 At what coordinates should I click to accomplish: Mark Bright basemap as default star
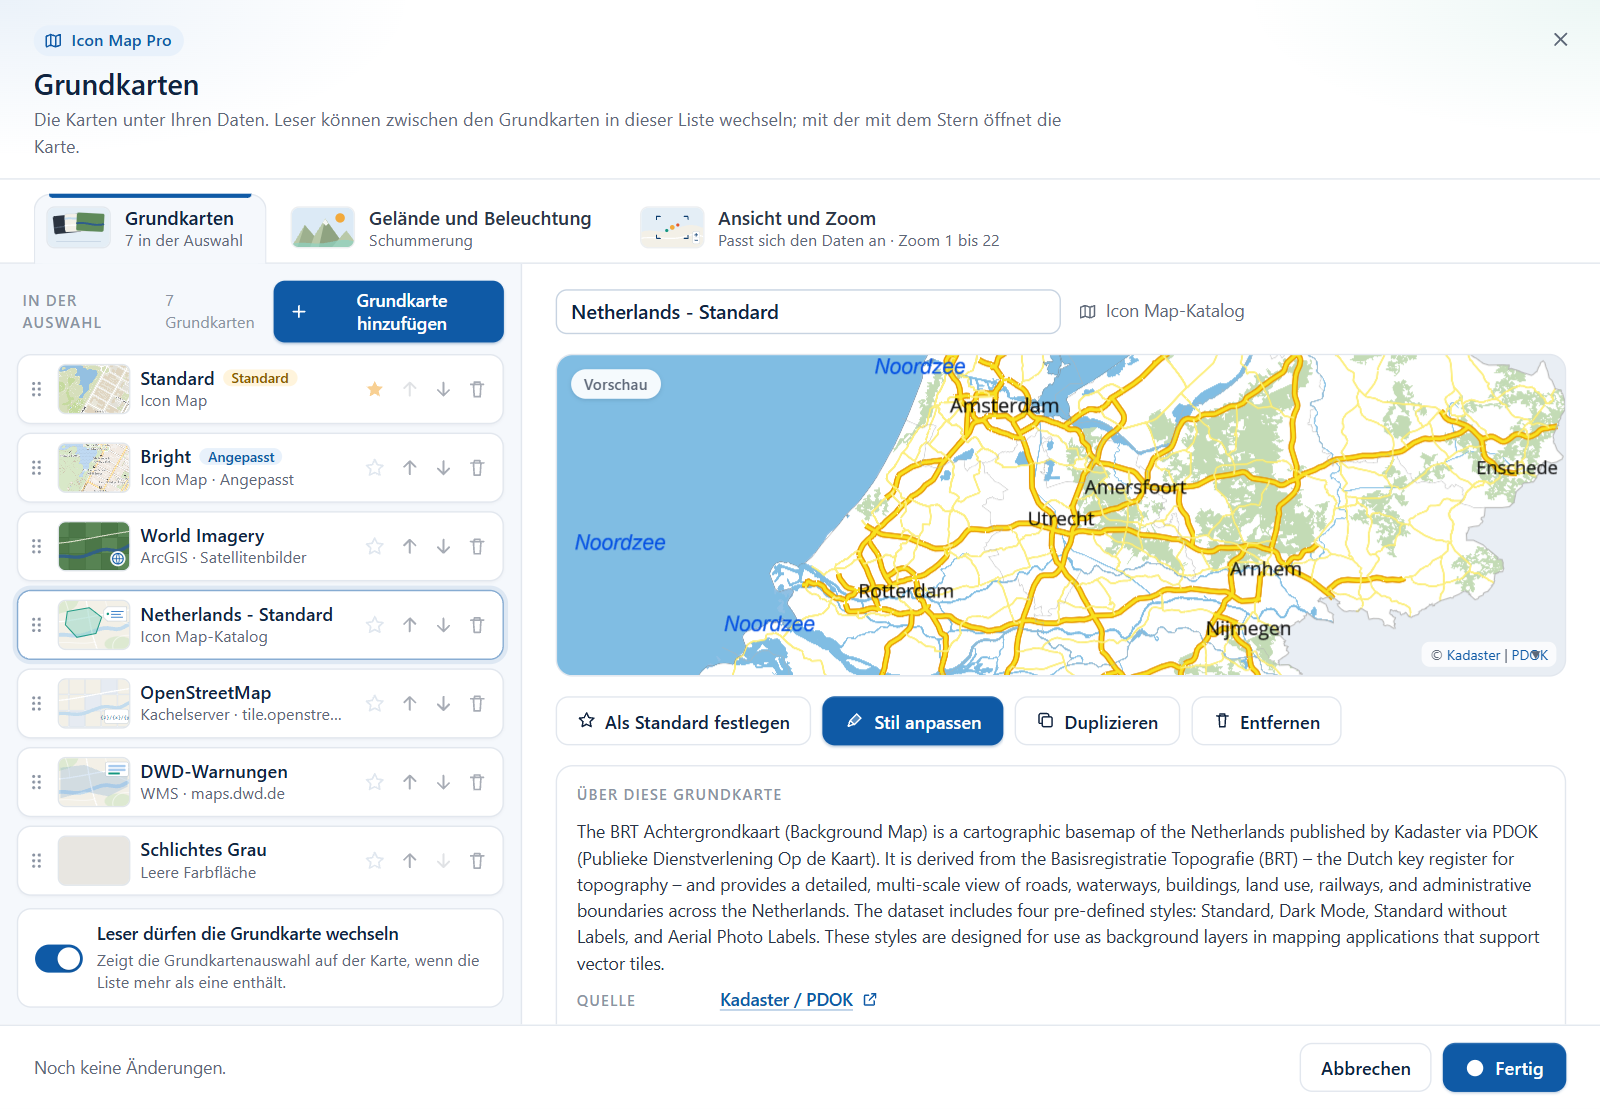[x=375, y=468]
